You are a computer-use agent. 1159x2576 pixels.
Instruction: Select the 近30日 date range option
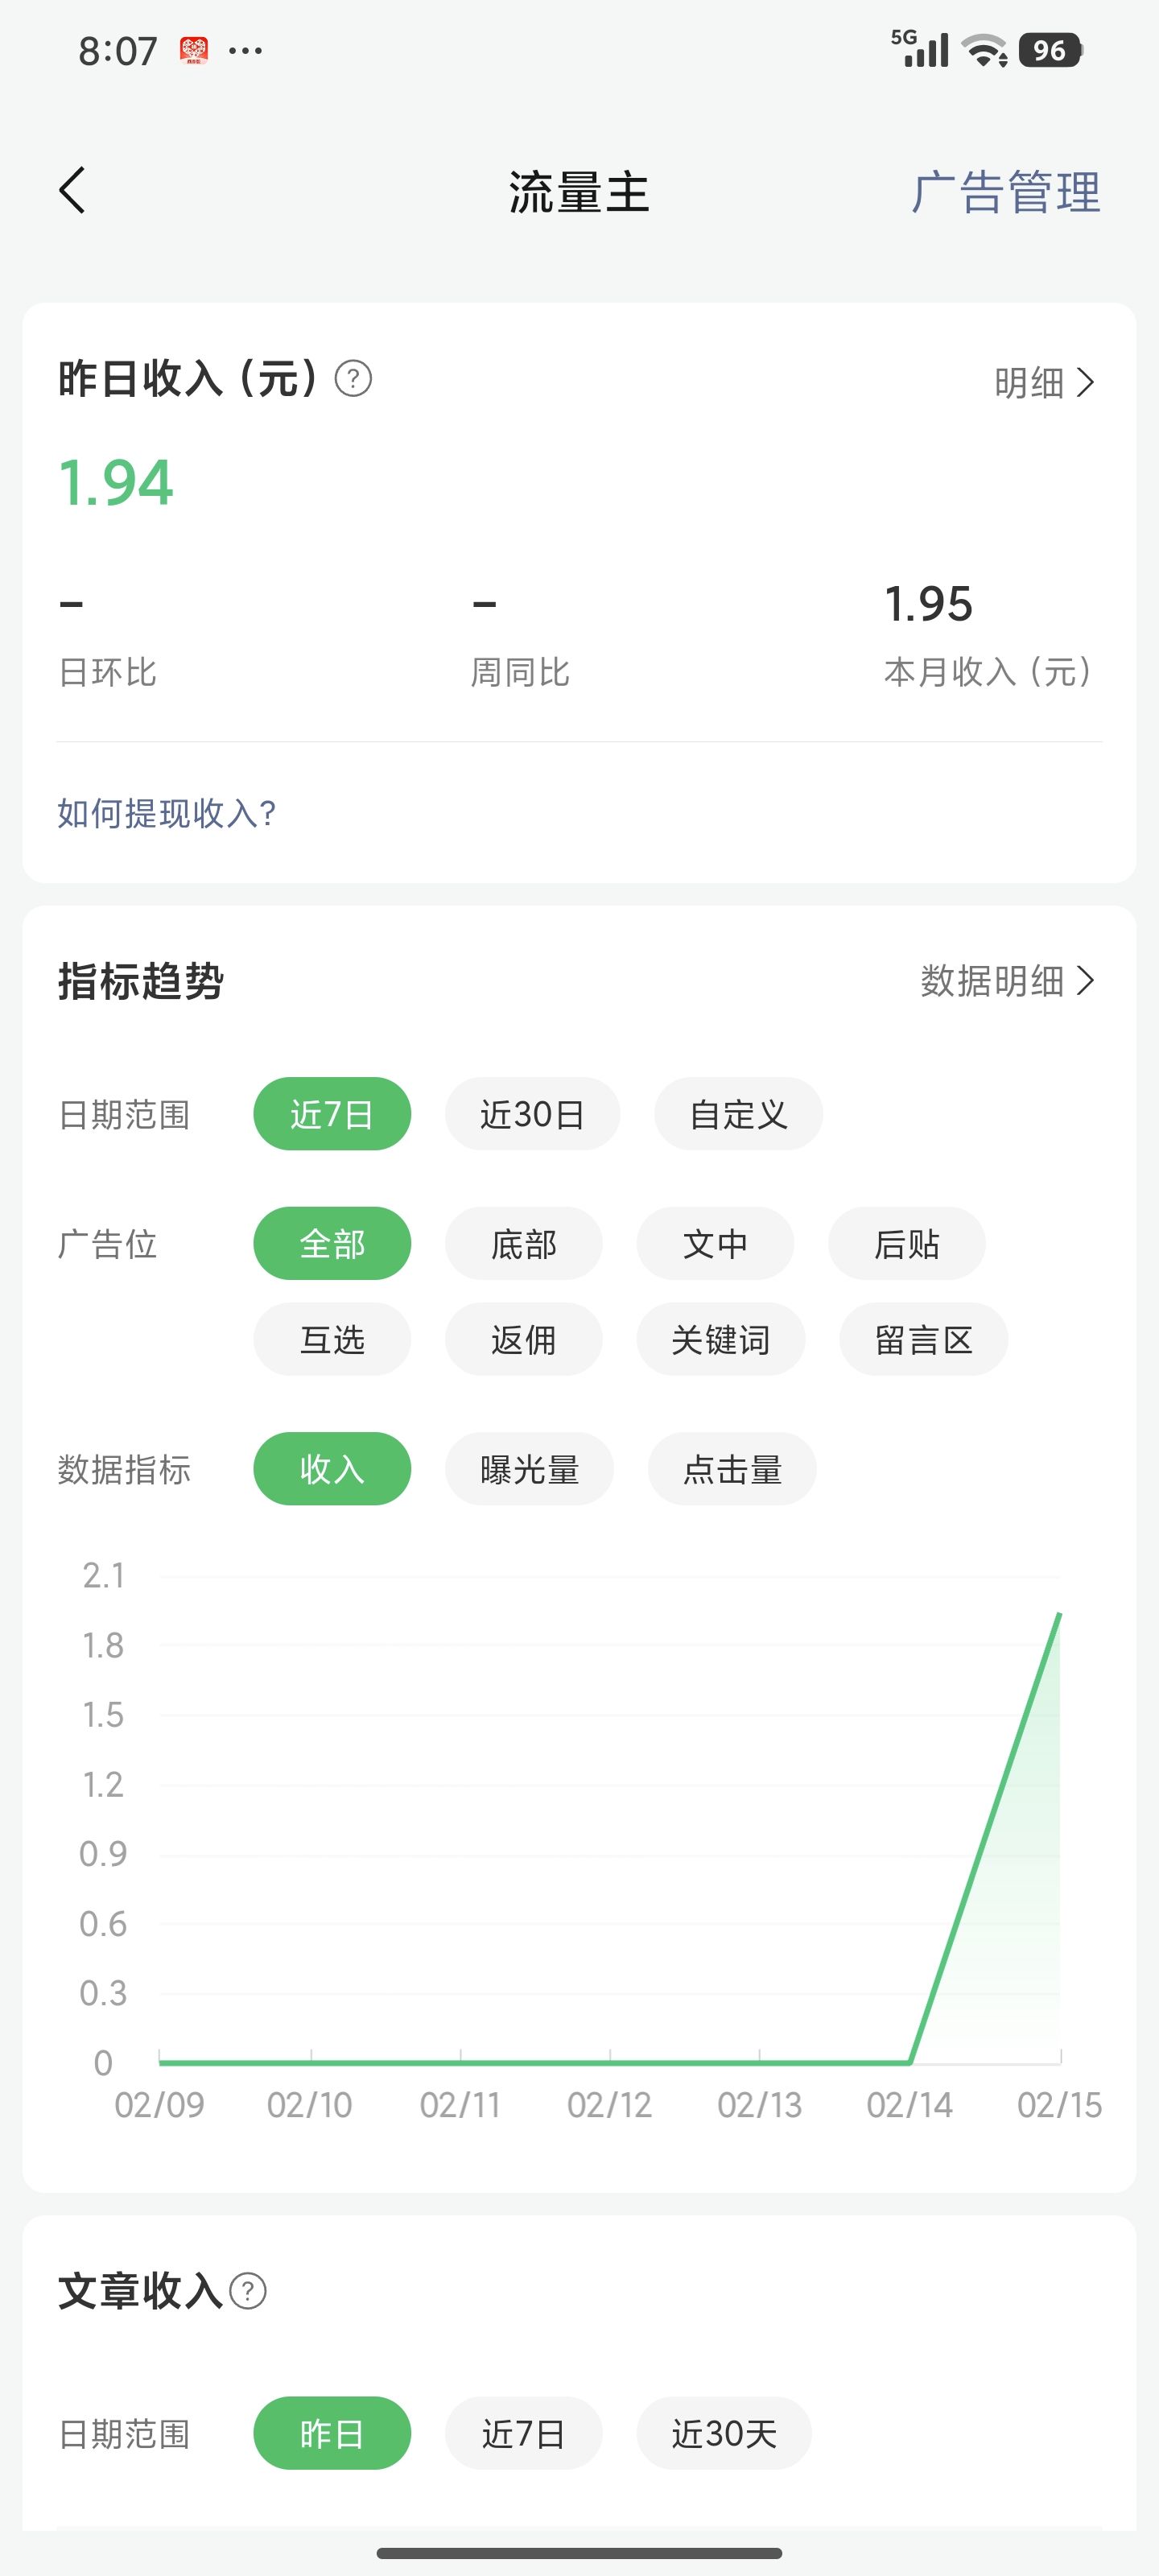[532, 1114]
